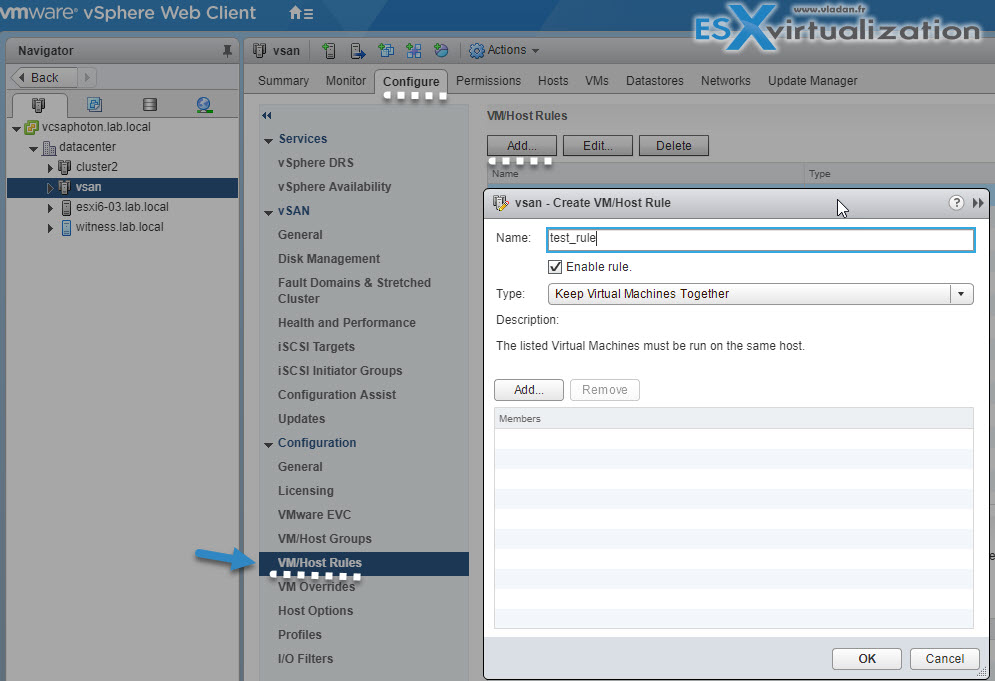The image size is (995, 681).
Task: Click into the rule Name text field
Action: pyautogui.click(x=760, y=239)
